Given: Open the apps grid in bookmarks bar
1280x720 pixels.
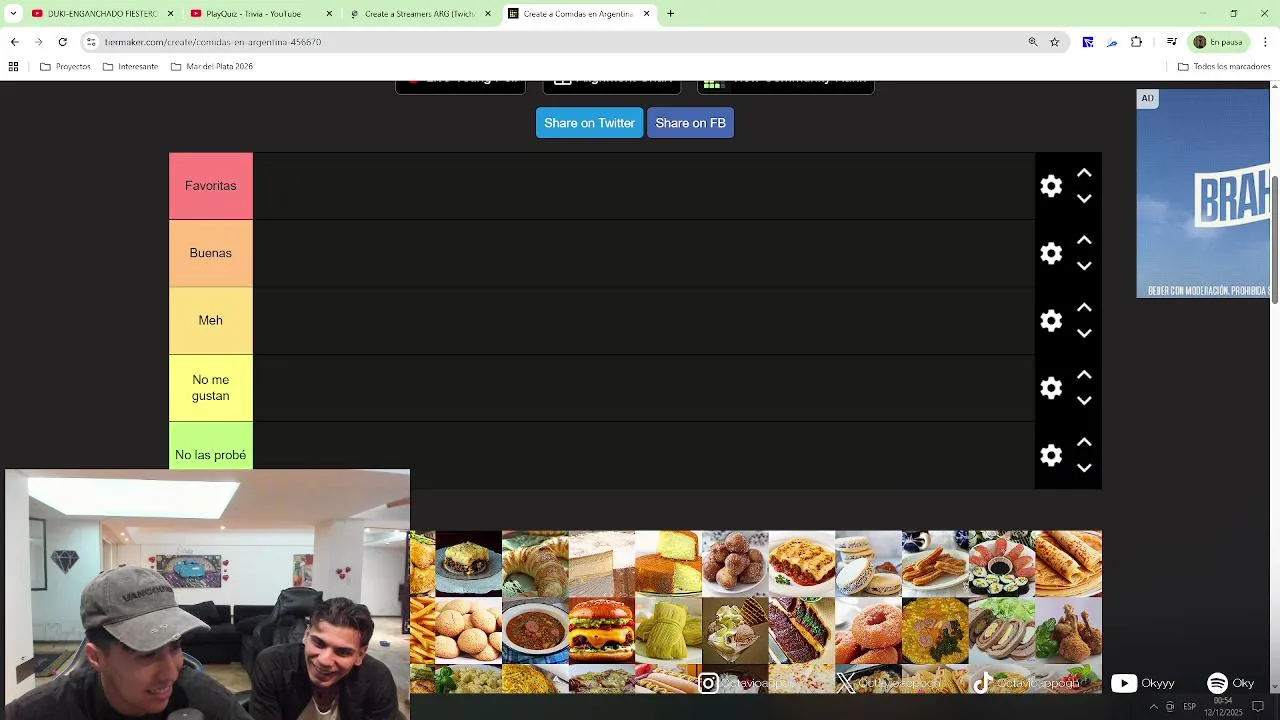Looking at the screenshot, I should [x=13, y=67].
